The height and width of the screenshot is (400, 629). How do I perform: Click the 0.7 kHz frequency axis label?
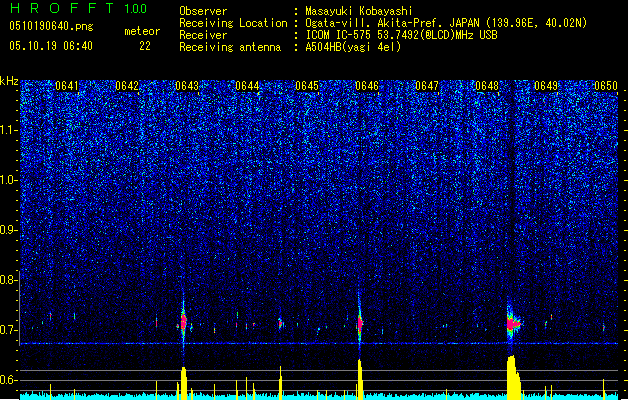point(8,330)
